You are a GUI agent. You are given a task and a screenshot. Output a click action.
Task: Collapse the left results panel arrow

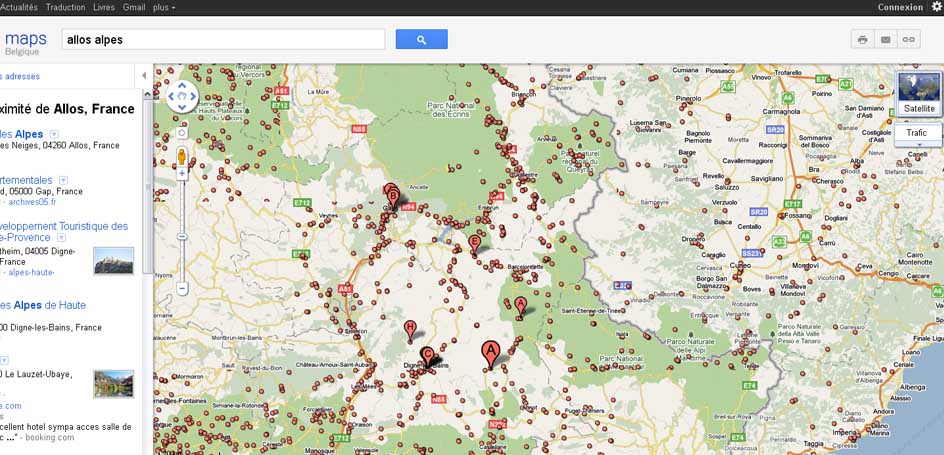pos(144,76)
